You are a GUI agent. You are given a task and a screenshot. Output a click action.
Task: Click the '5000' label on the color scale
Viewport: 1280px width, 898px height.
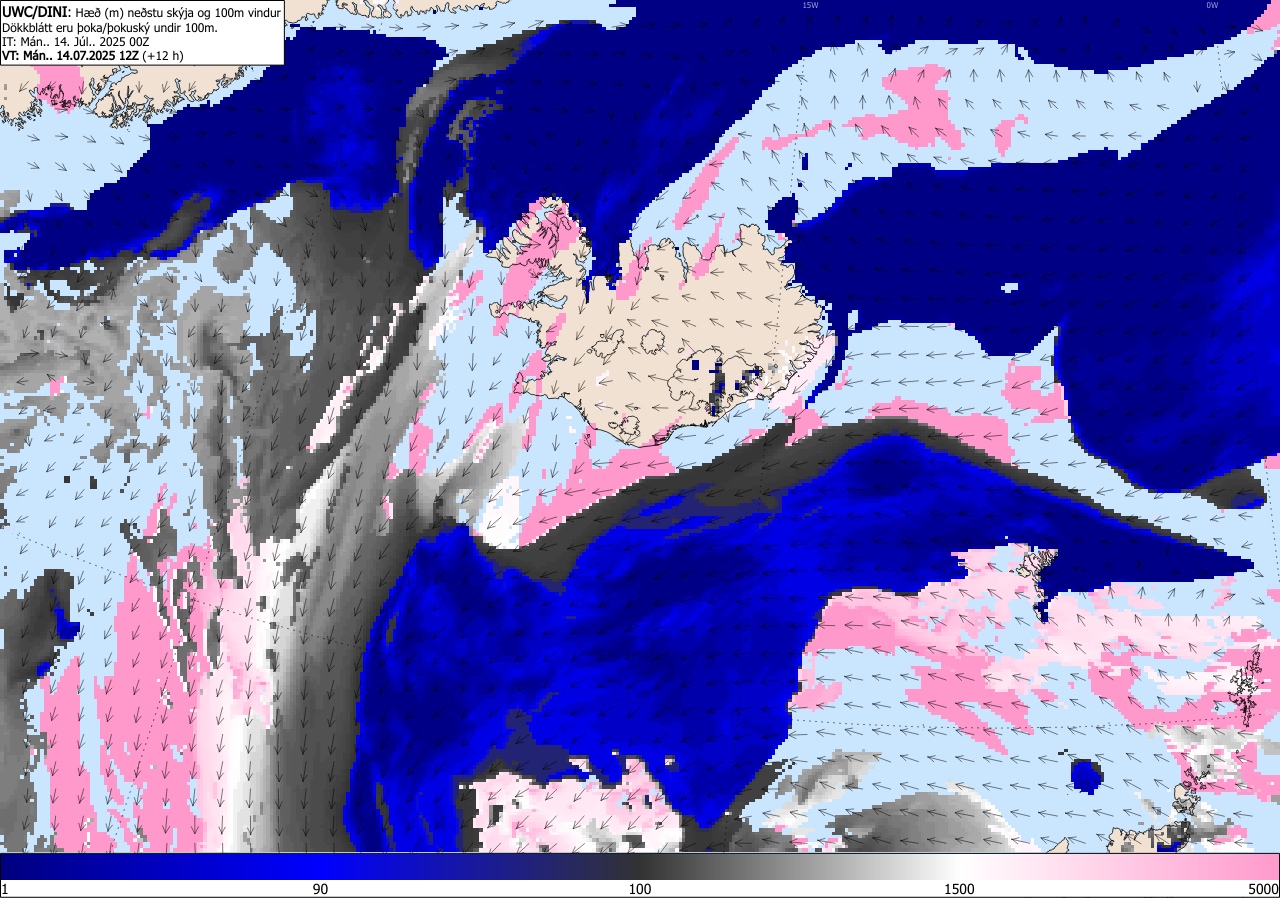tap(1262, 889)
